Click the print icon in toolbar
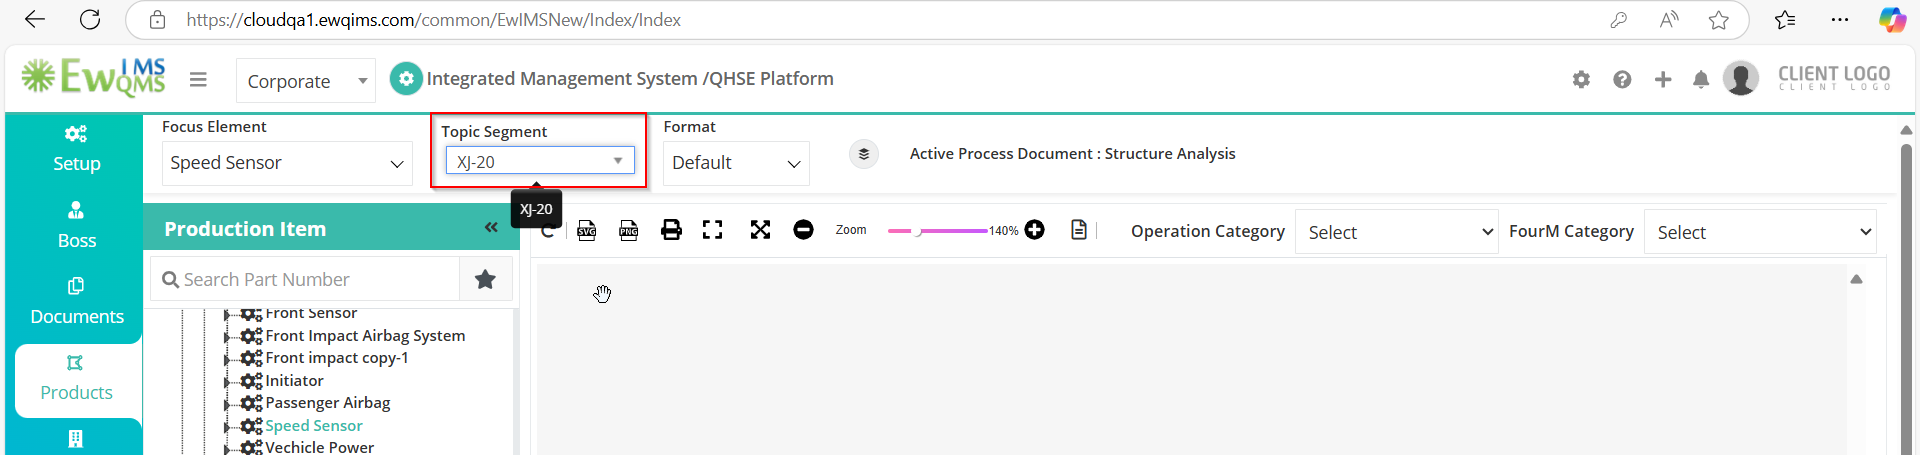Screen dimensions: 1920x455 click(x=671, y=230)
